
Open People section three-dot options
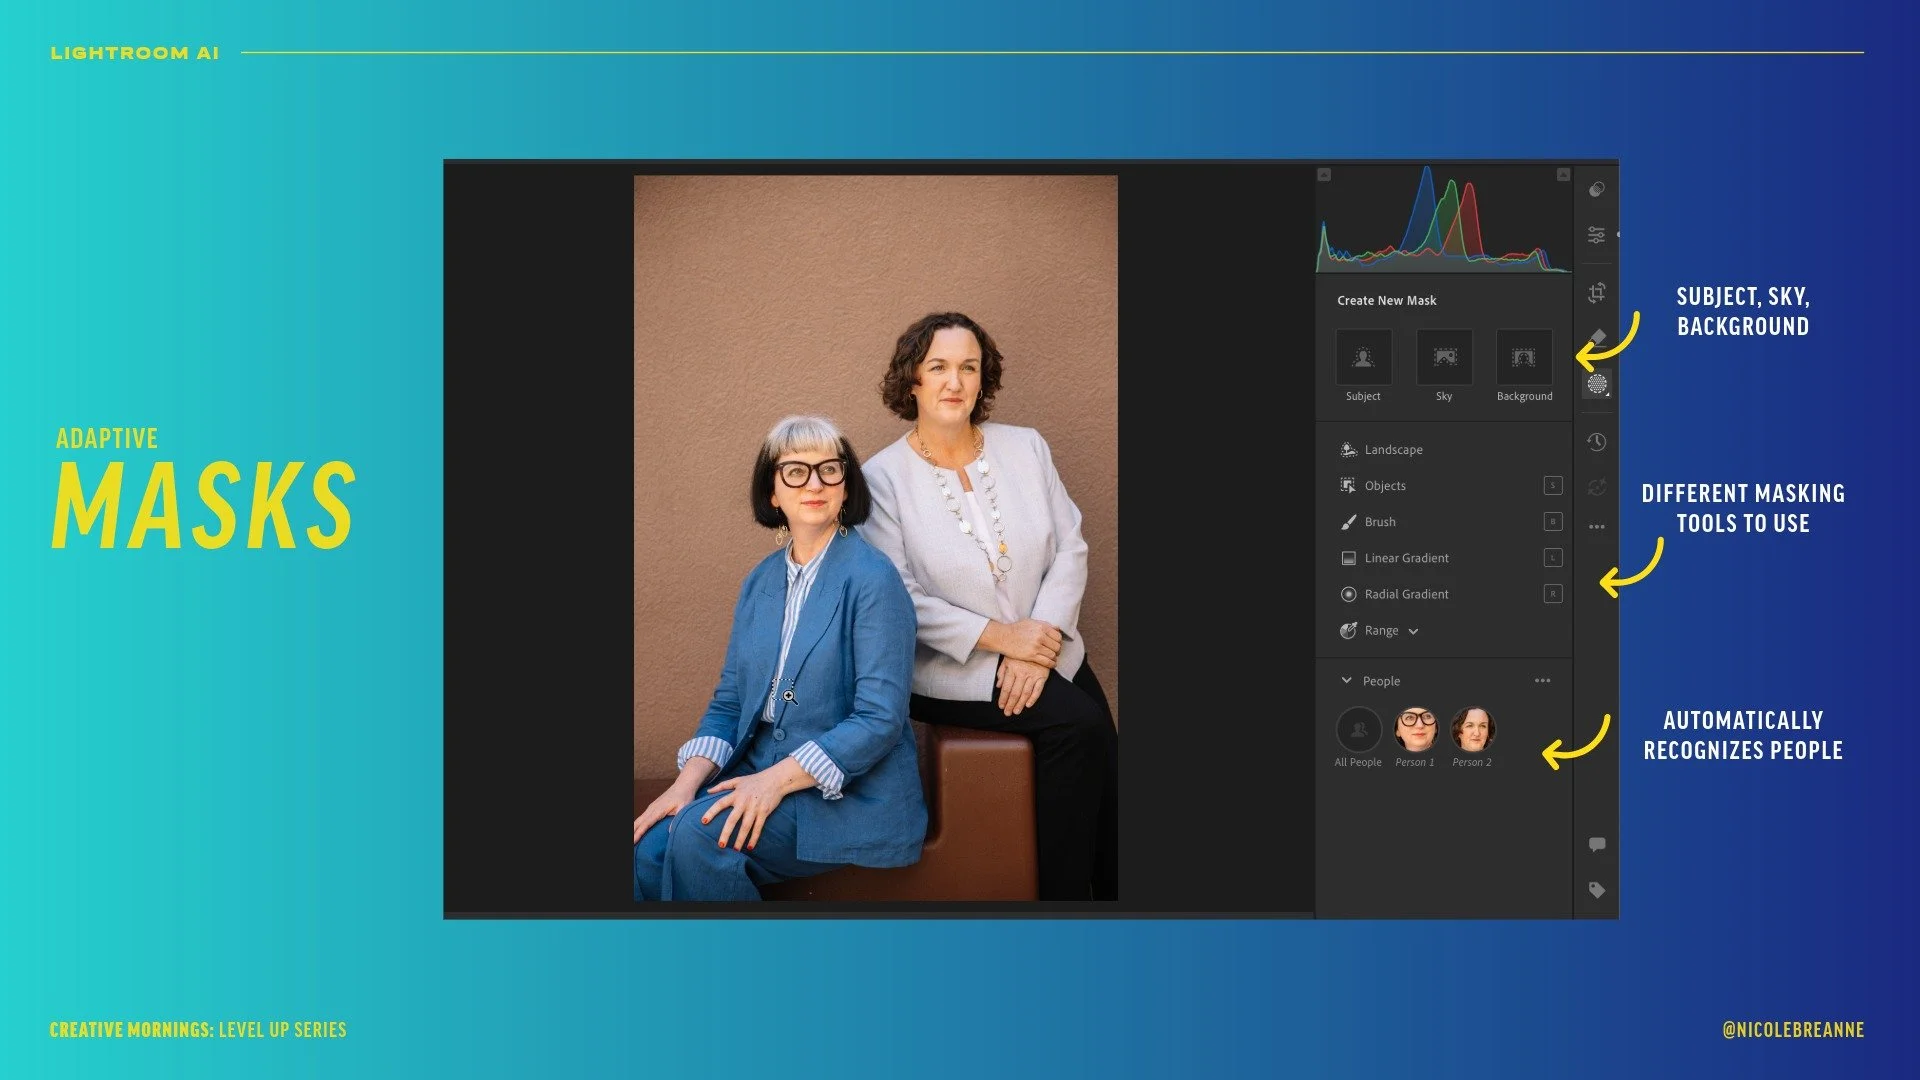point(1542,681)
